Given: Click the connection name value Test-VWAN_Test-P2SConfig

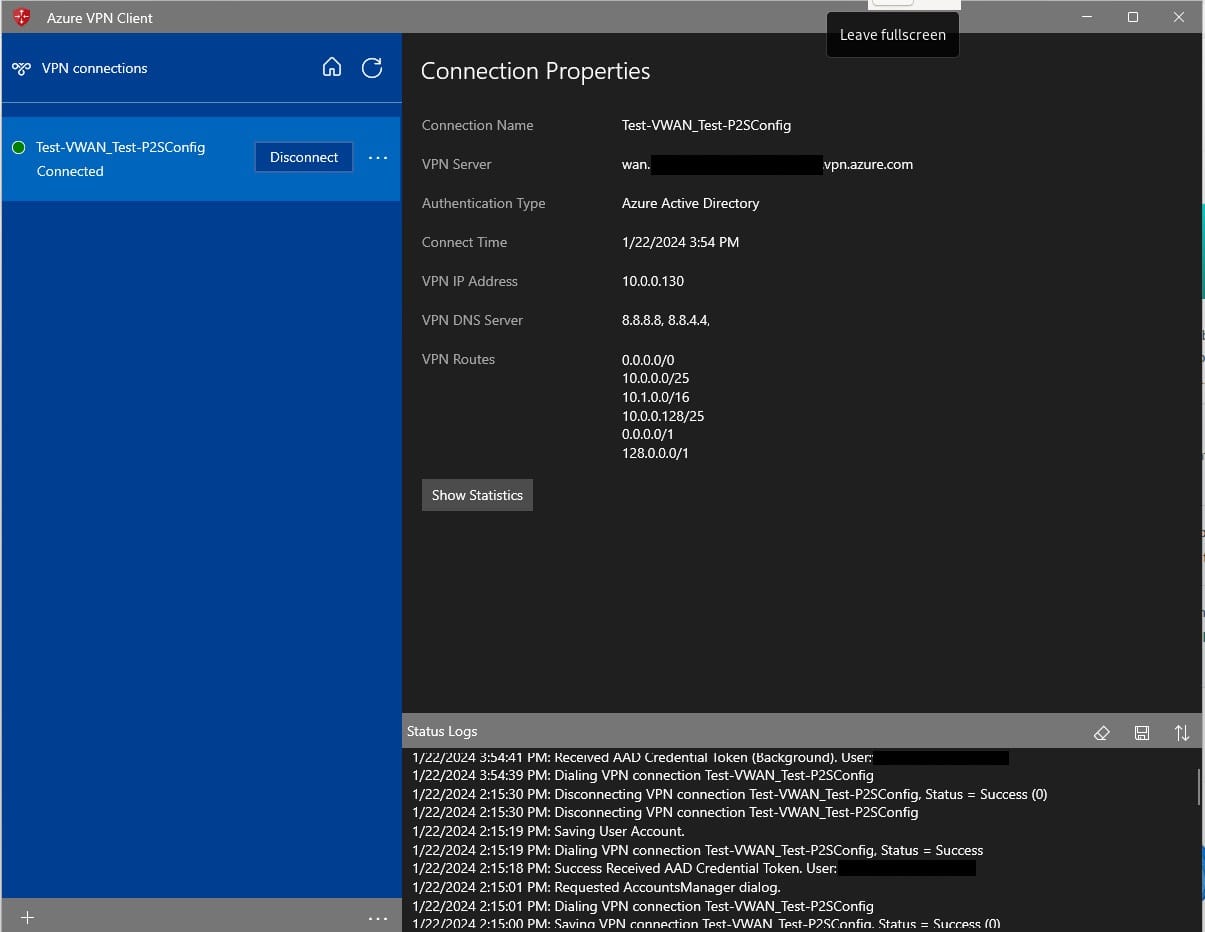Looking at the screenshot, I should [706, 125].
